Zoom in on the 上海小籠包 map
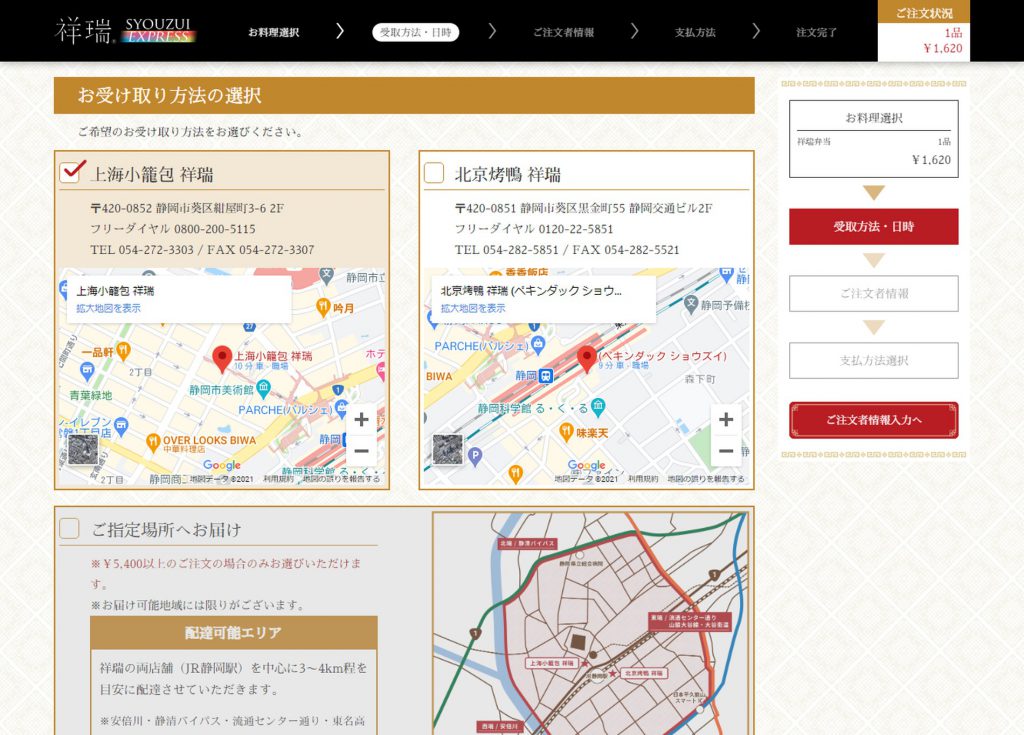 click(361, 419)
